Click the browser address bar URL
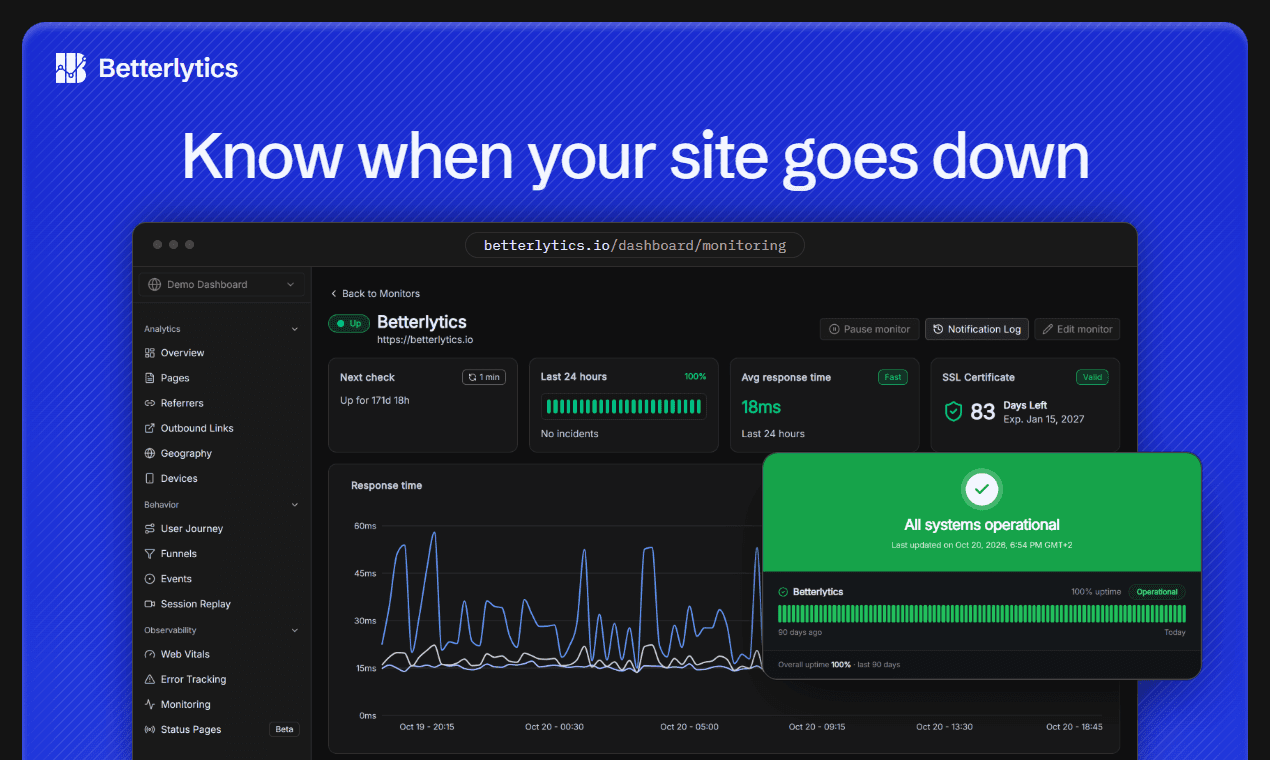1270x760 pixels. click(635, 245)
